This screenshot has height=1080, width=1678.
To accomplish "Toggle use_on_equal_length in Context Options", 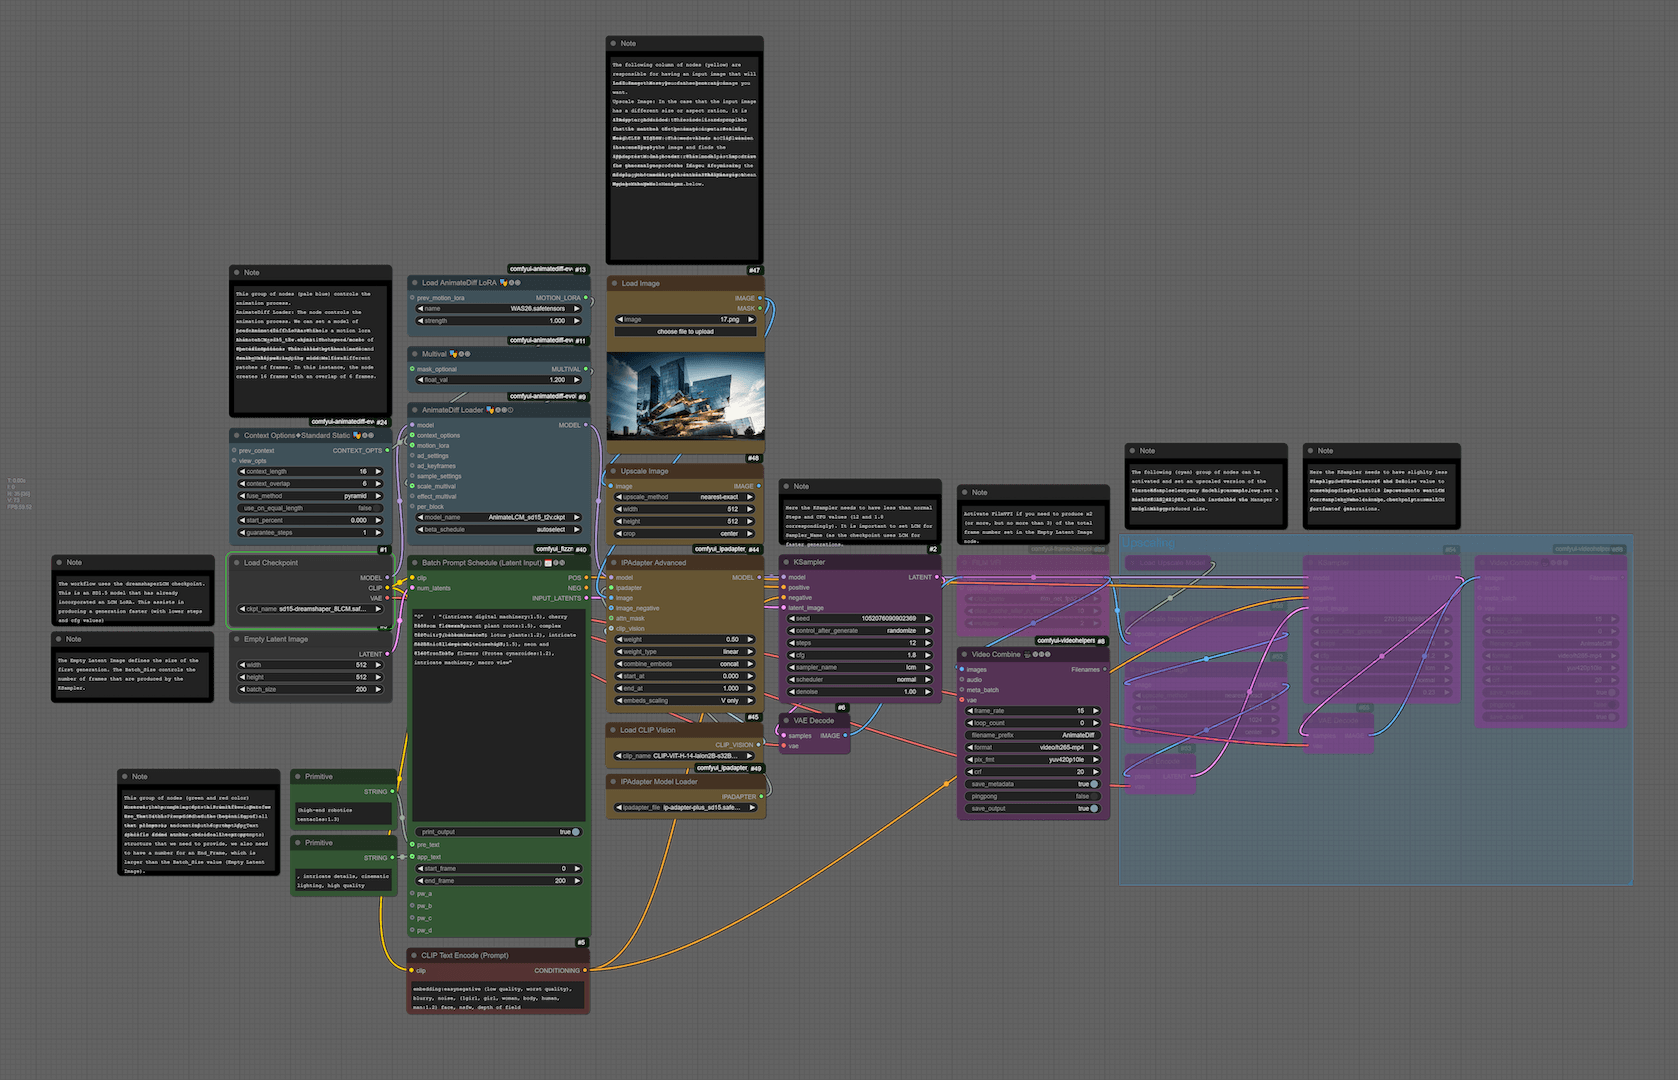I will click(x=309, y=508).
